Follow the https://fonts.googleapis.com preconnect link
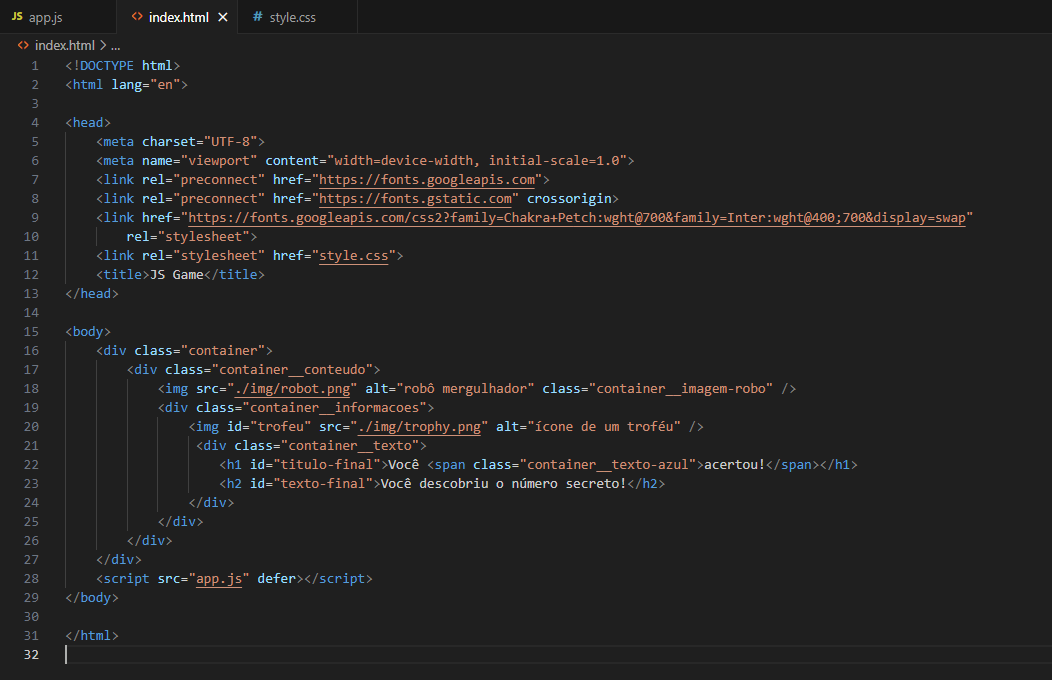1052x680 pixels. point(427,180)
